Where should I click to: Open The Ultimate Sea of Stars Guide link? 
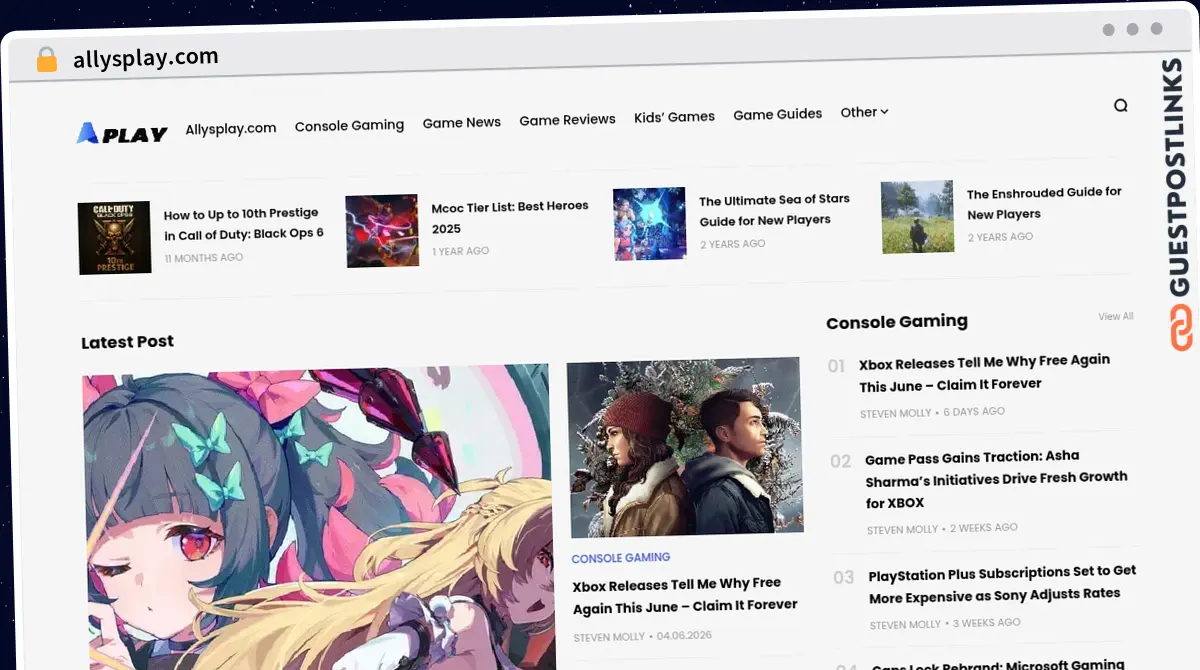(x=775, y=210)
